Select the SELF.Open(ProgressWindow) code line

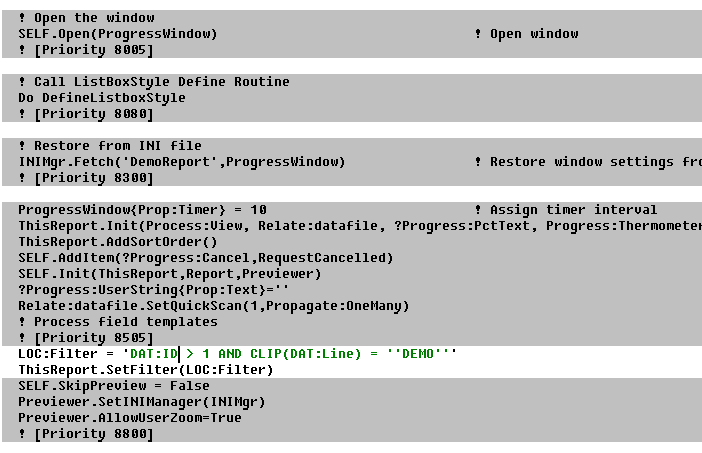pos(118,34)
